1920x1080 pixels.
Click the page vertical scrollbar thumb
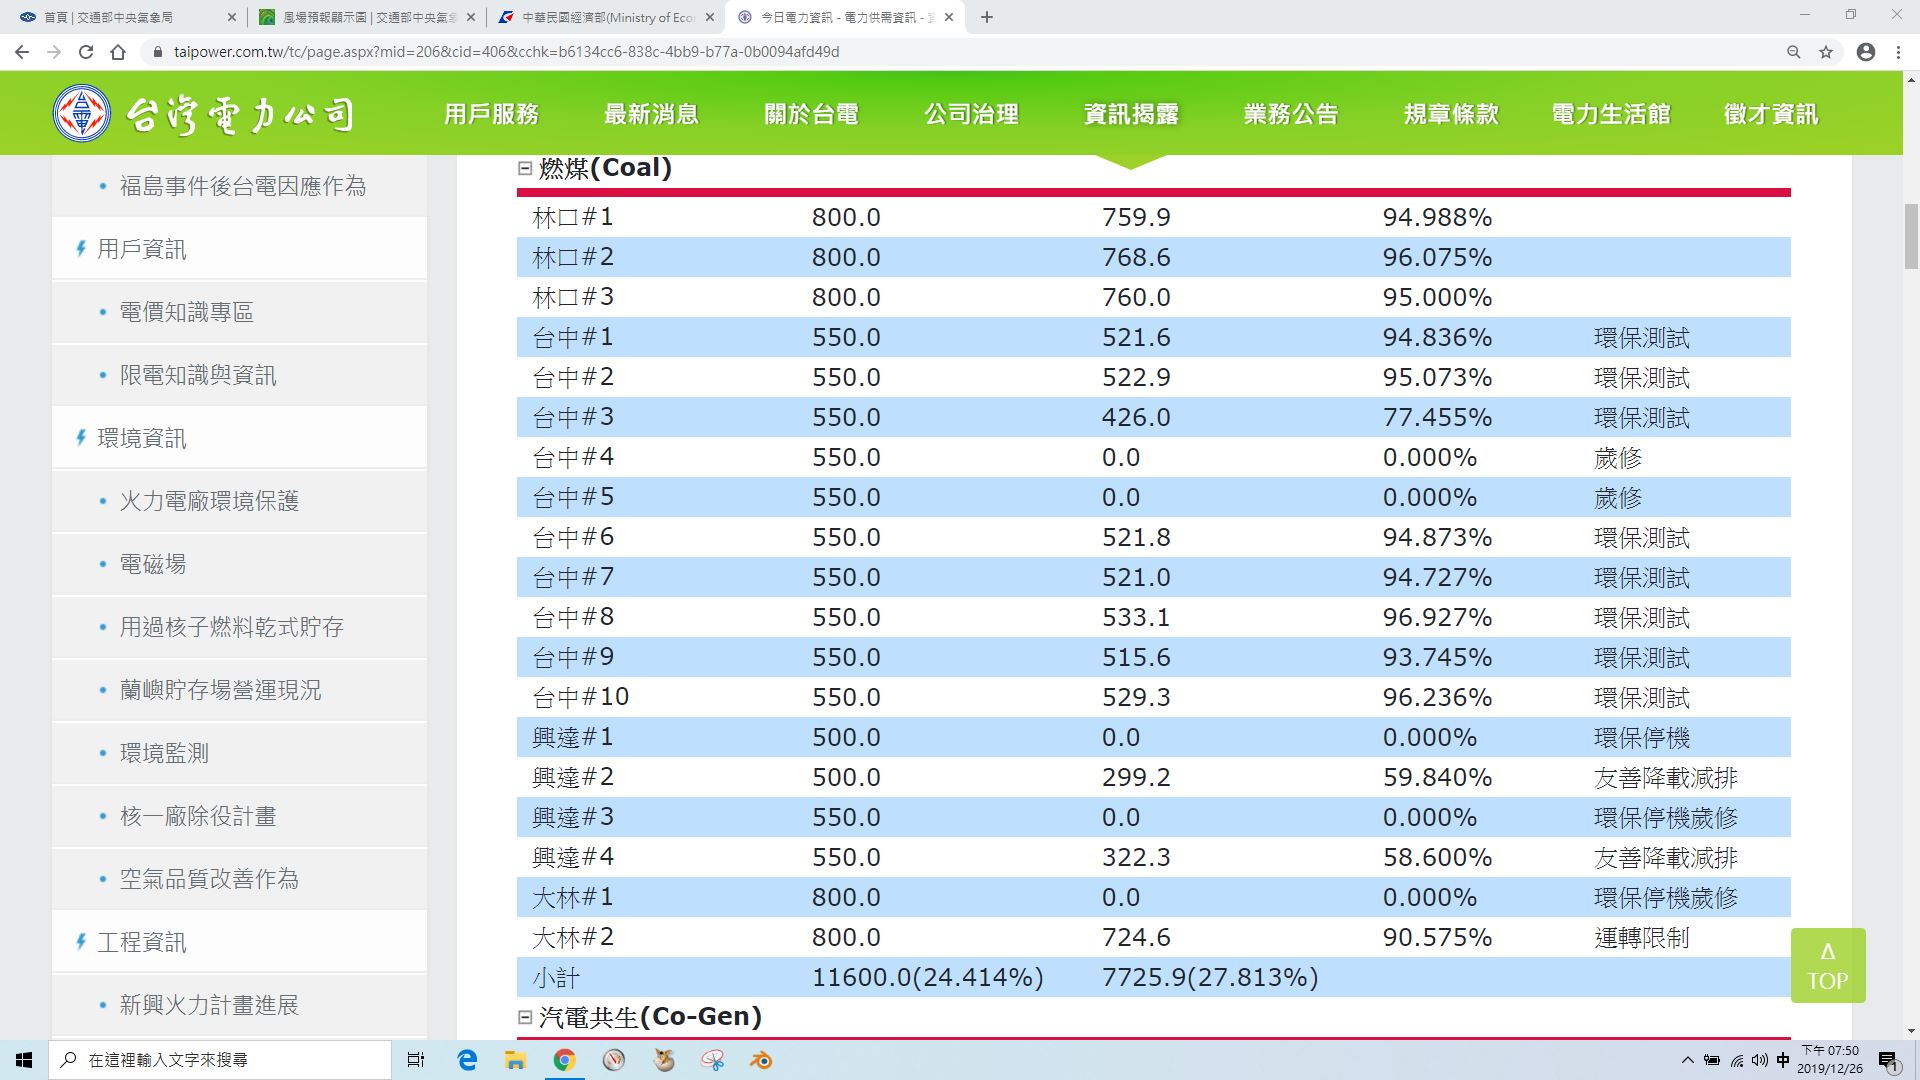1911,236
